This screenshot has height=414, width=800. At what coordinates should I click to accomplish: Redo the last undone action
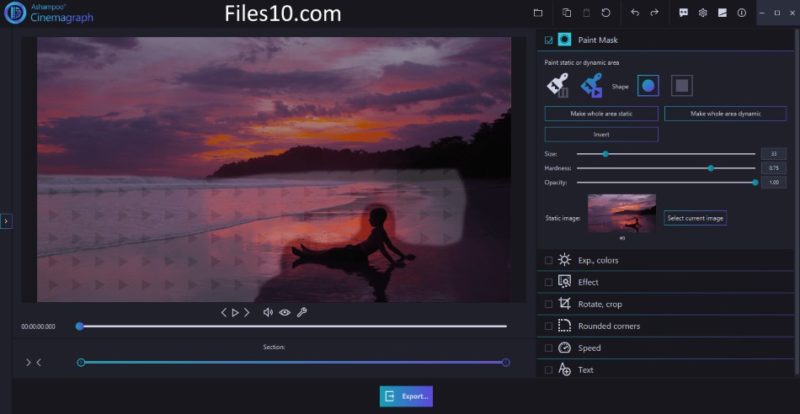coord(654,13)
